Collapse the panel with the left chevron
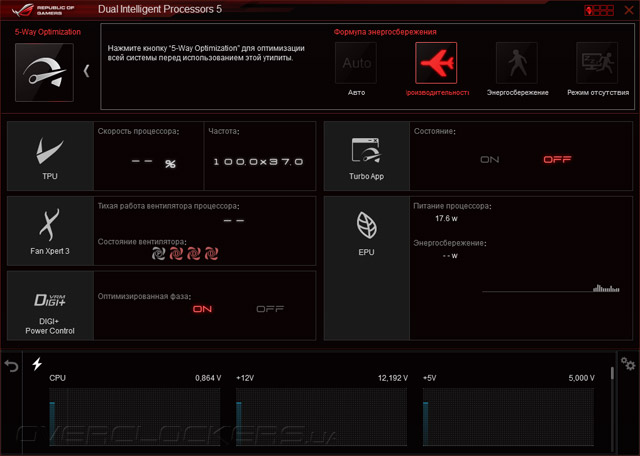640x456 pixels. point(86,71)
